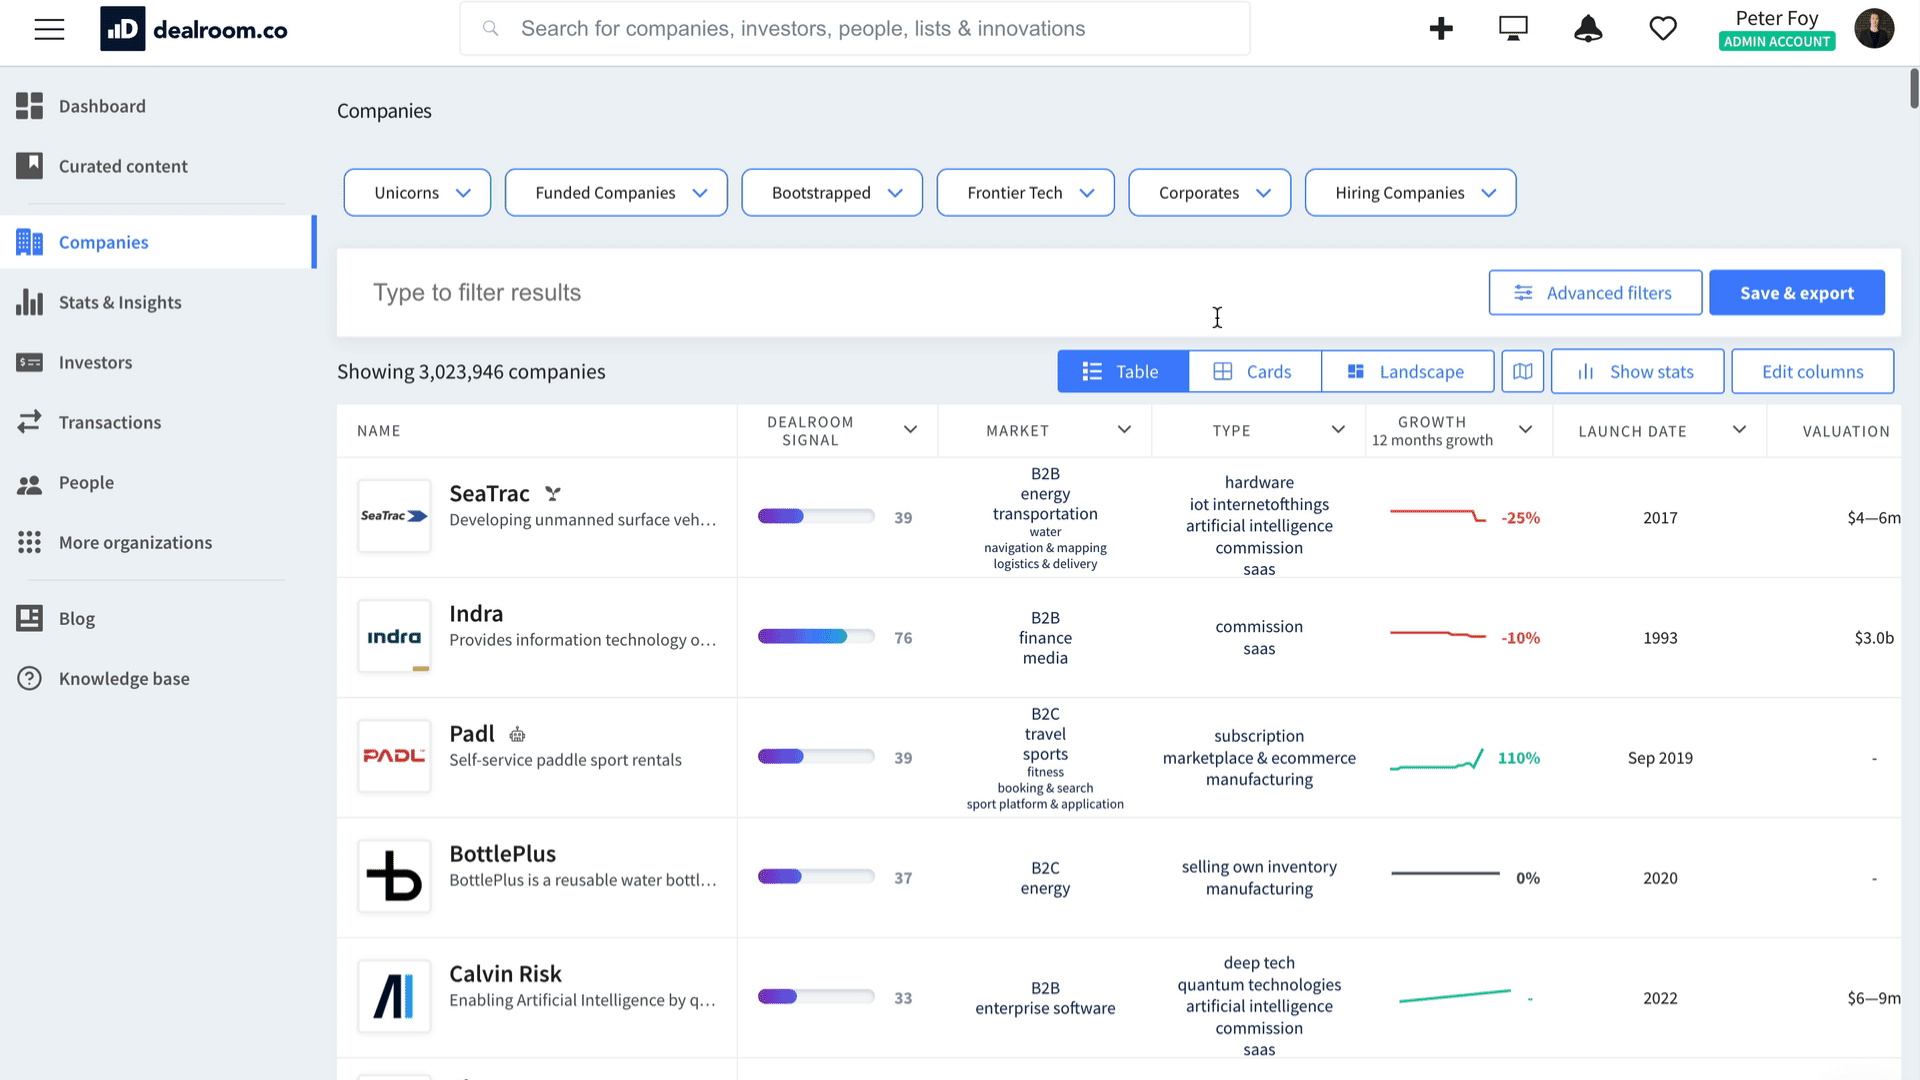Open Dealroom Signal column sort chevron
Image resolution: width=1920 pixels, height=1080 pixels.
(x=910, y=430)
